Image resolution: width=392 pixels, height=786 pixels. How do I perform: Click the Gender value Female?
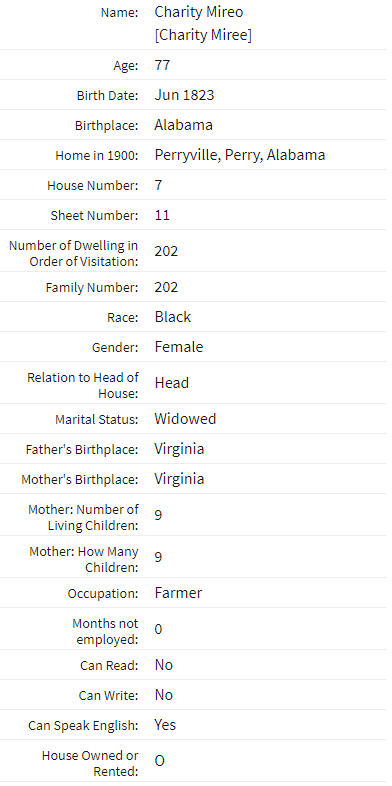[x=179, y=347]
